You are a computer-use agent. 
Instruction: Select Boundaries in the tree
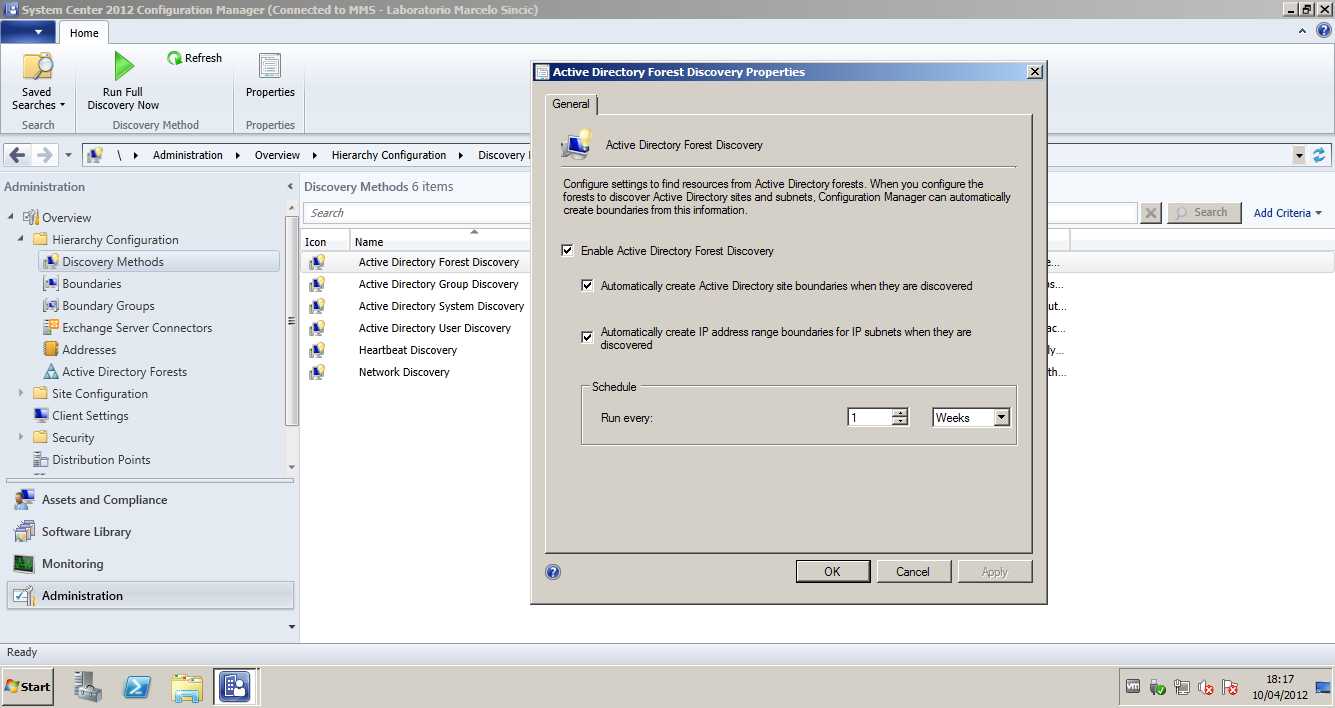[x=91, y=284]
